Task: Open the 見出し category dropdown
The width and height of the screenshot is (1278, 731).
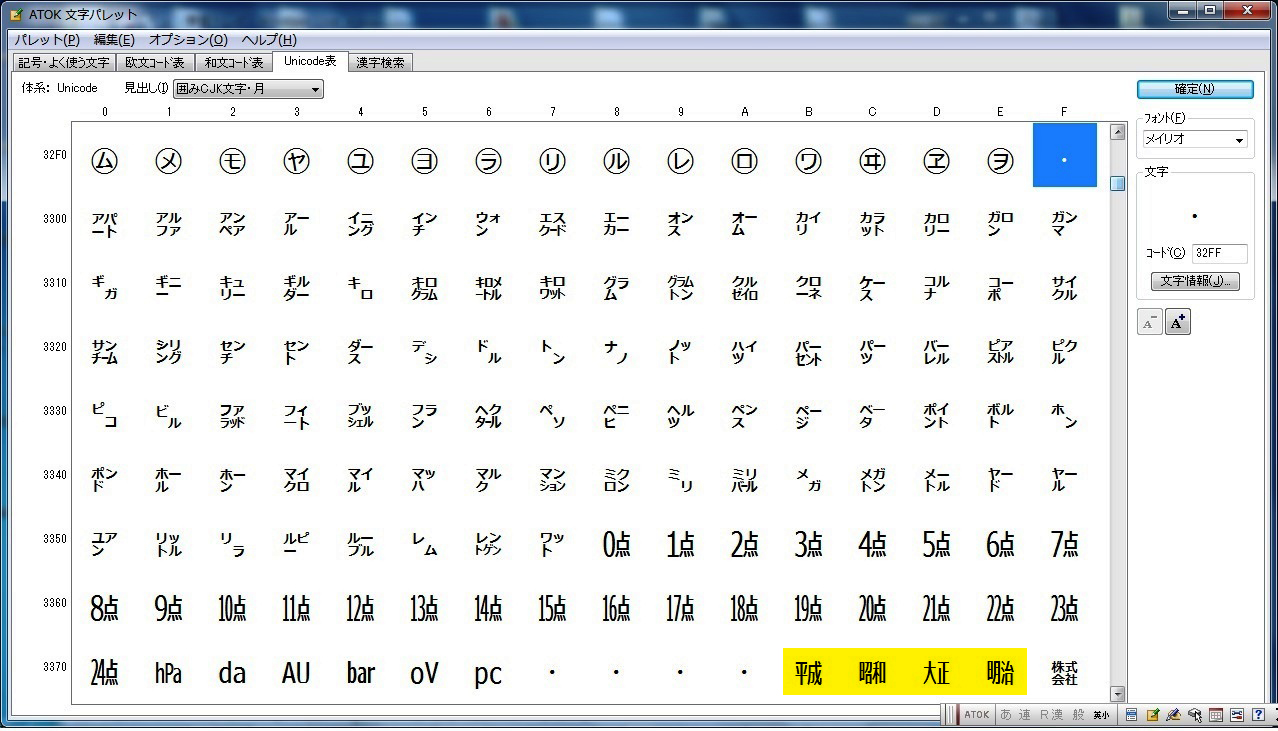Action: pos(249,89)
